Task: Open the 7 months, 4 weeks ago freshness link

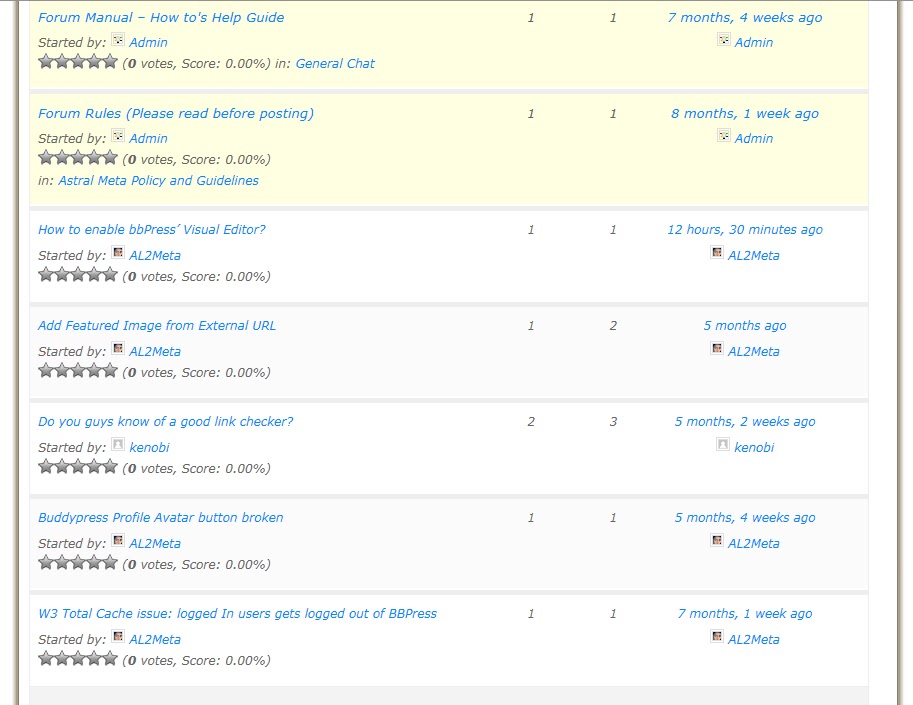Action: [745, 17]
